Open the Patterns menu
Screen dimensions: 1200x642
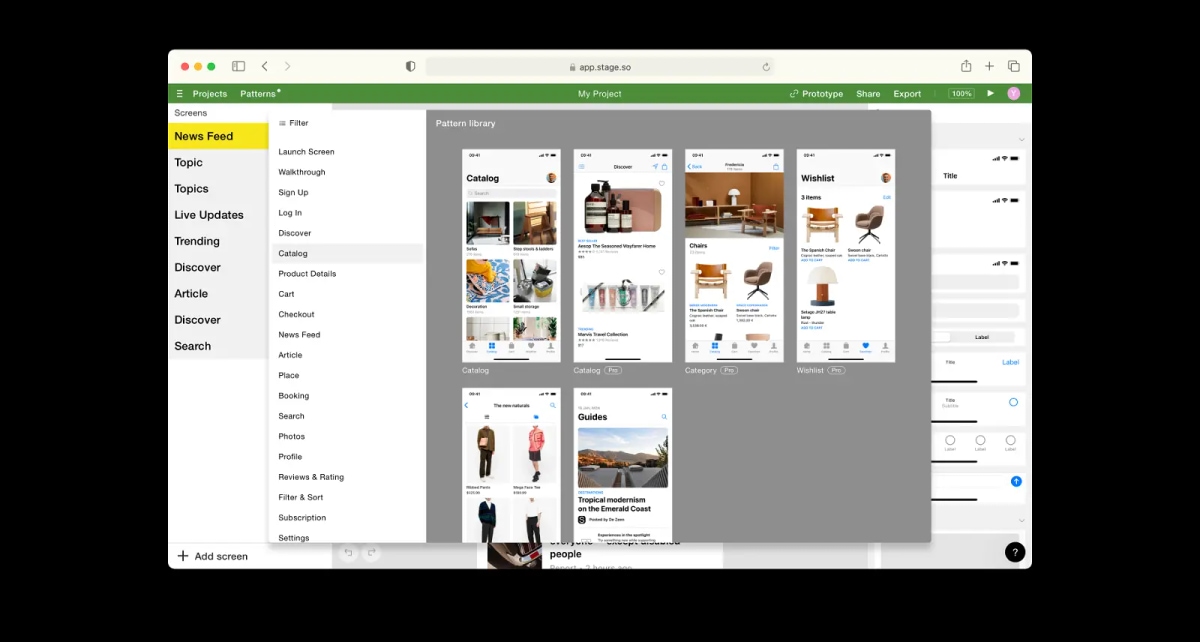click(260, 94)
